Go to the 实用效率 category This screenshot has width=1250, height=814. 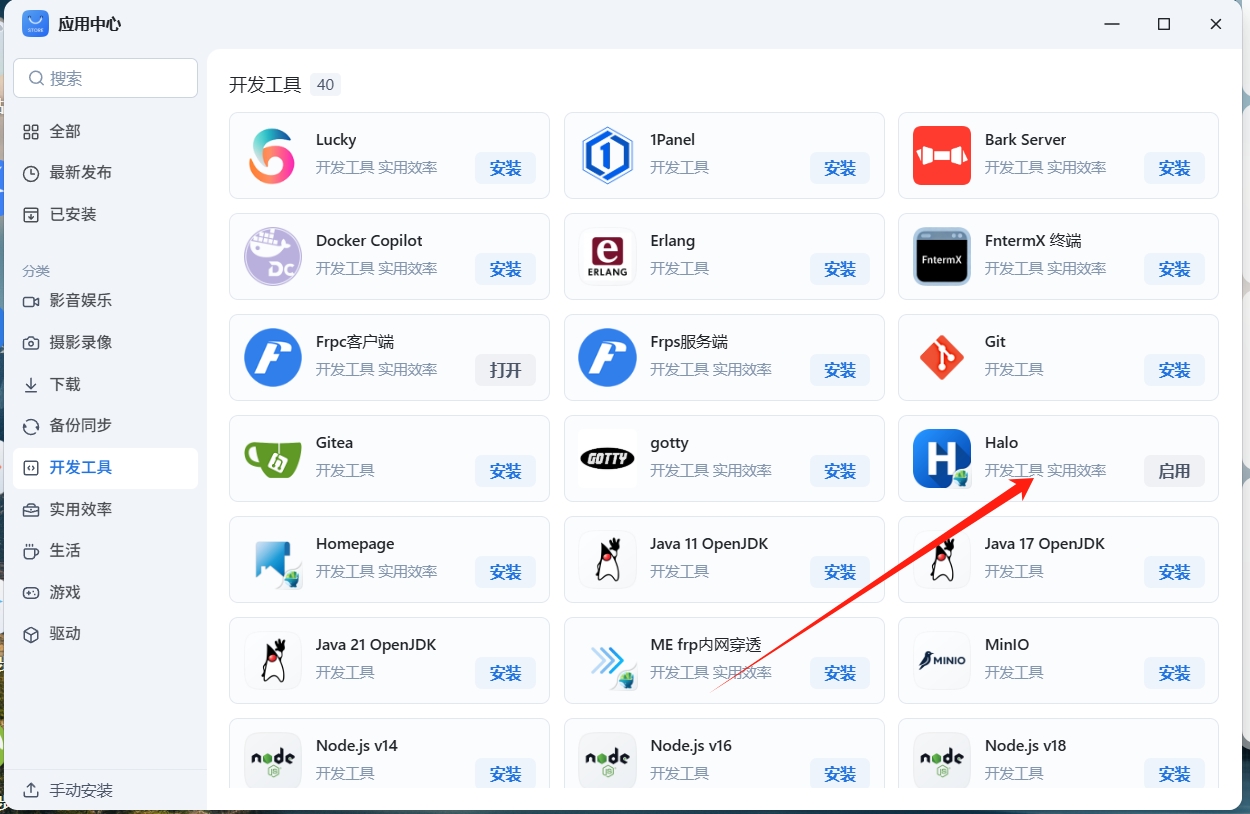(x=80, y=509)
